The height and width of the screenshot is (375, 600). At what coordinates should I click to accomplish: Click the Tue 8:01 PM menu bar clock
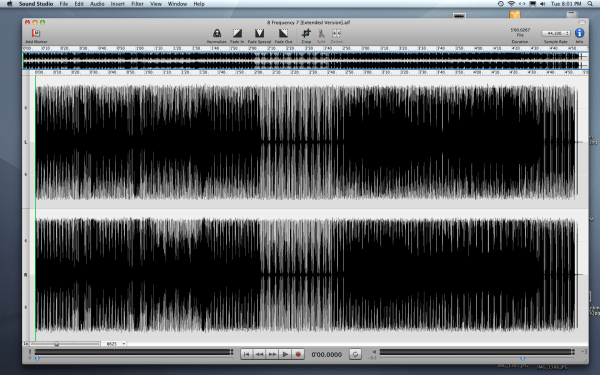pos(566,4)
